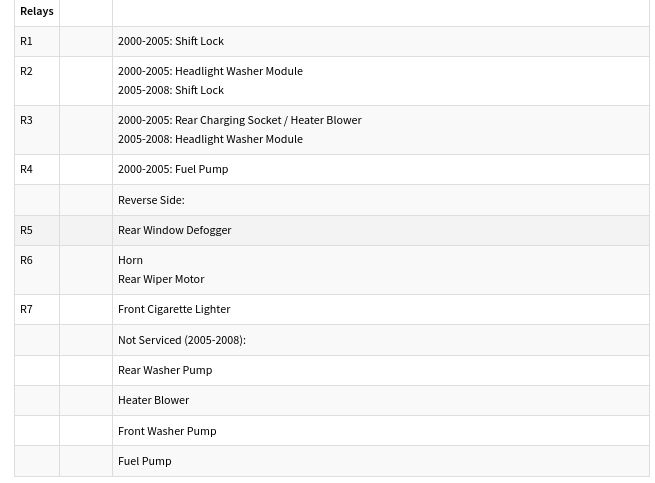The image size is (655, 483).
Task: Click the Rear Wiper Motor text
Action: click(161, 279)
